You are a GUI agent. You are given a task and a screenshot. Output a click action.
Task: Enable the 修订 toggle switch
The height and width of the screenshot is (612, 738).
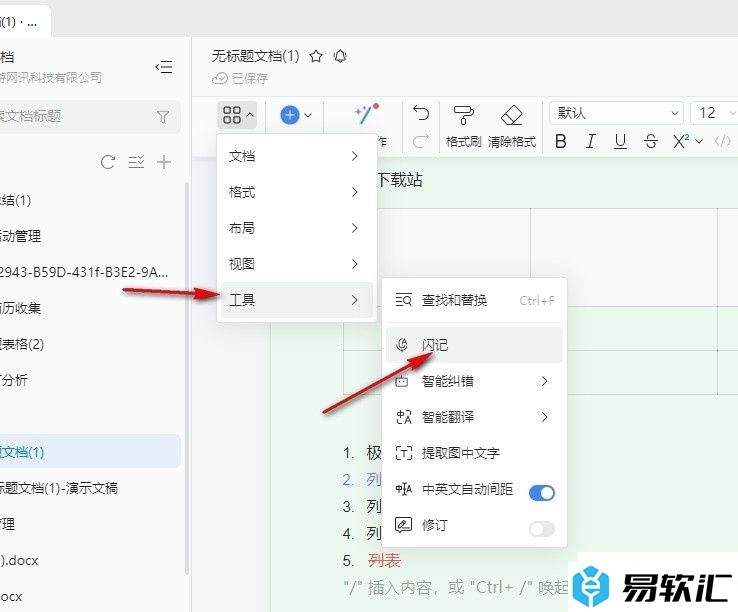541,528
